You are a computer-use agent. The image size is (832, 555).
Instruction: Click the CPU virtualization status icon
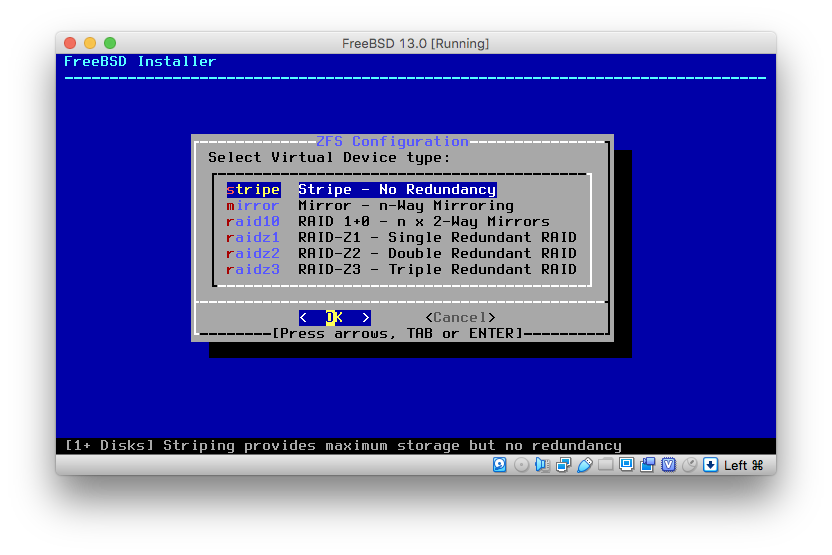(x=668, y=465)
